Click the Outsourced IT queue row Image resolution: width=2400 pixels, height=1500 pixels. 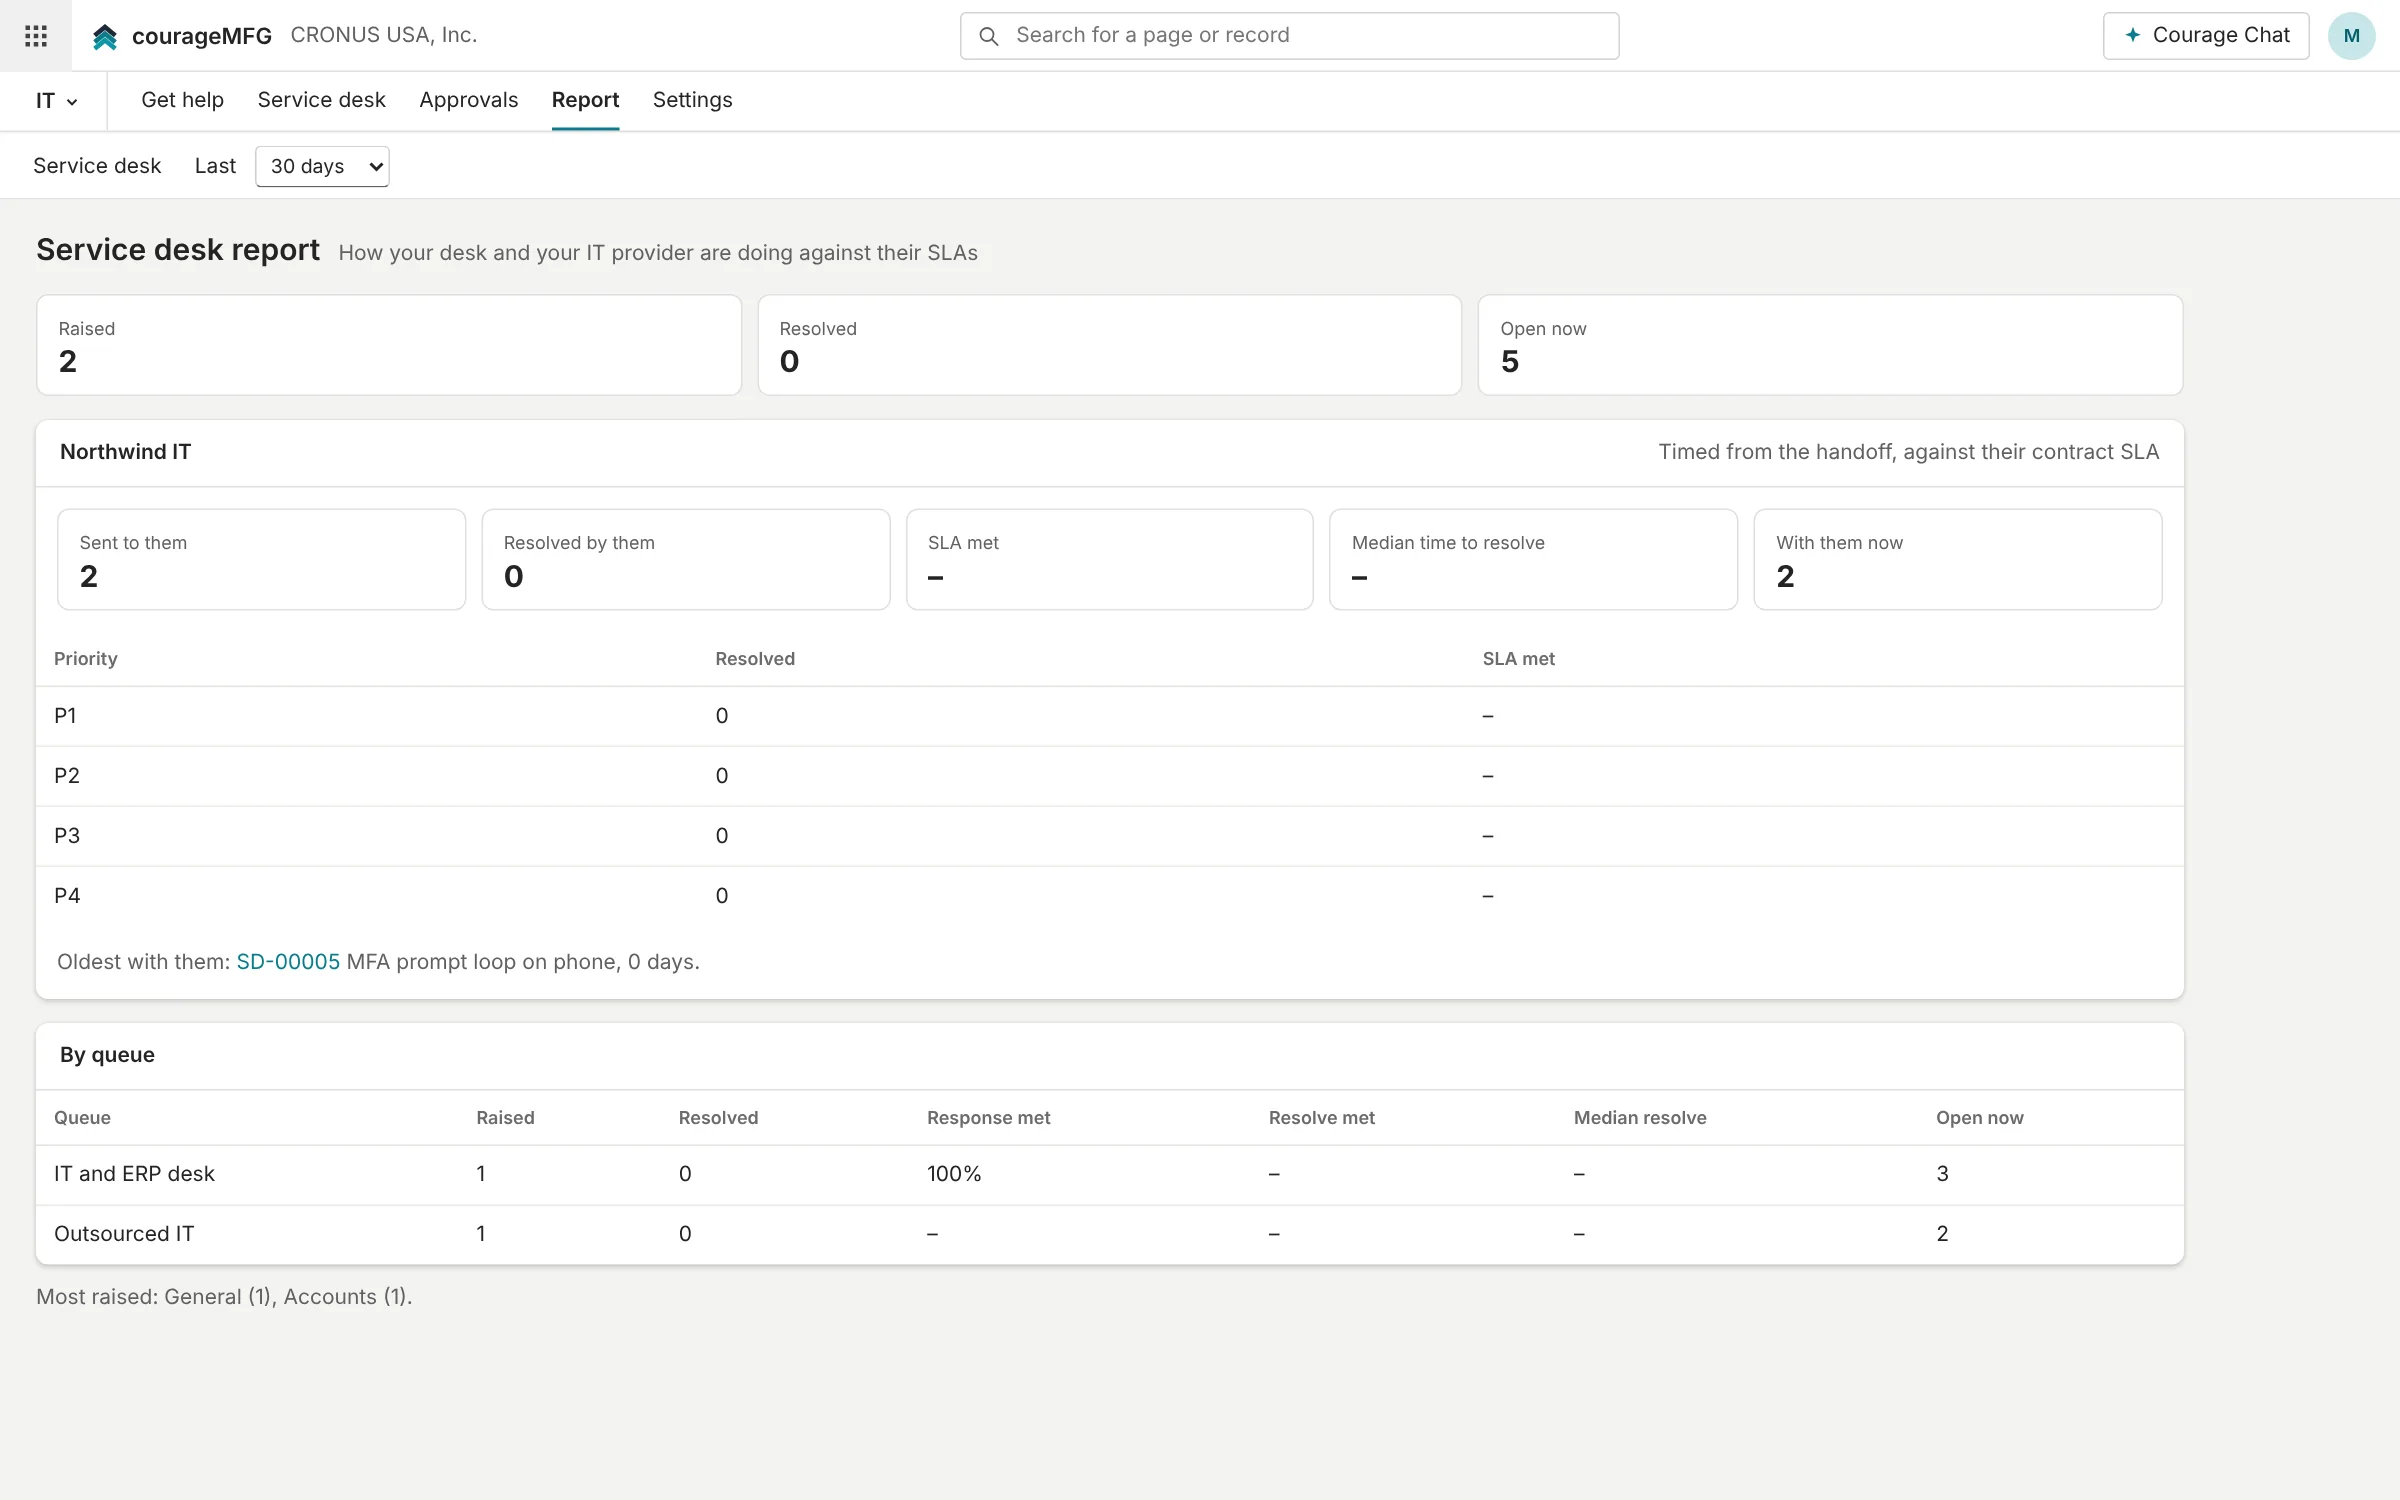tap(1109, 1235)
